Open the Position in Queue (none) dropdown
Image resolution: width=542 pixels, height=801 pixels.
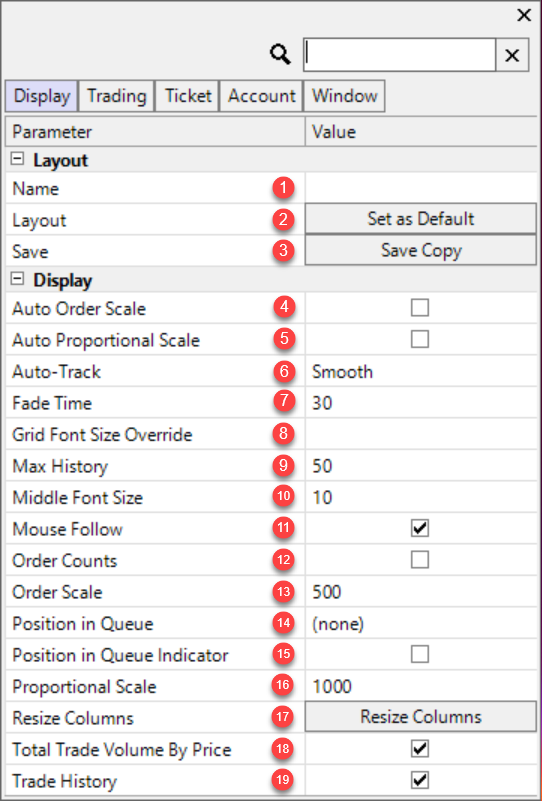(x=421, y=624)
